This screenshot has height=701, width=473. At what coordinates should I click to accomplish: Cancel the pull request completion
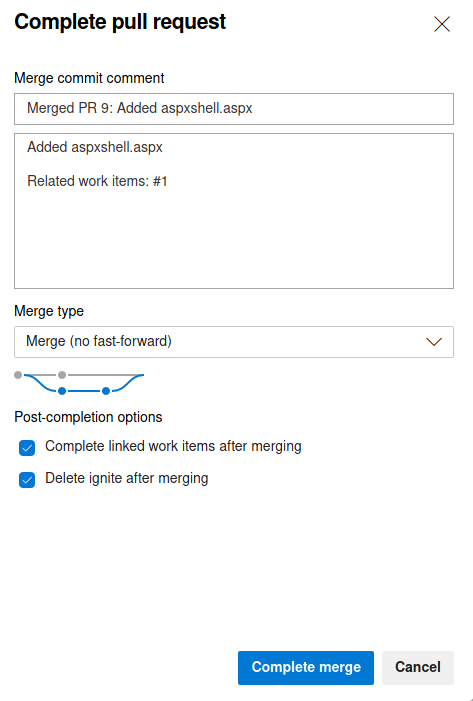pyautogui.click(x=418, y=667)
